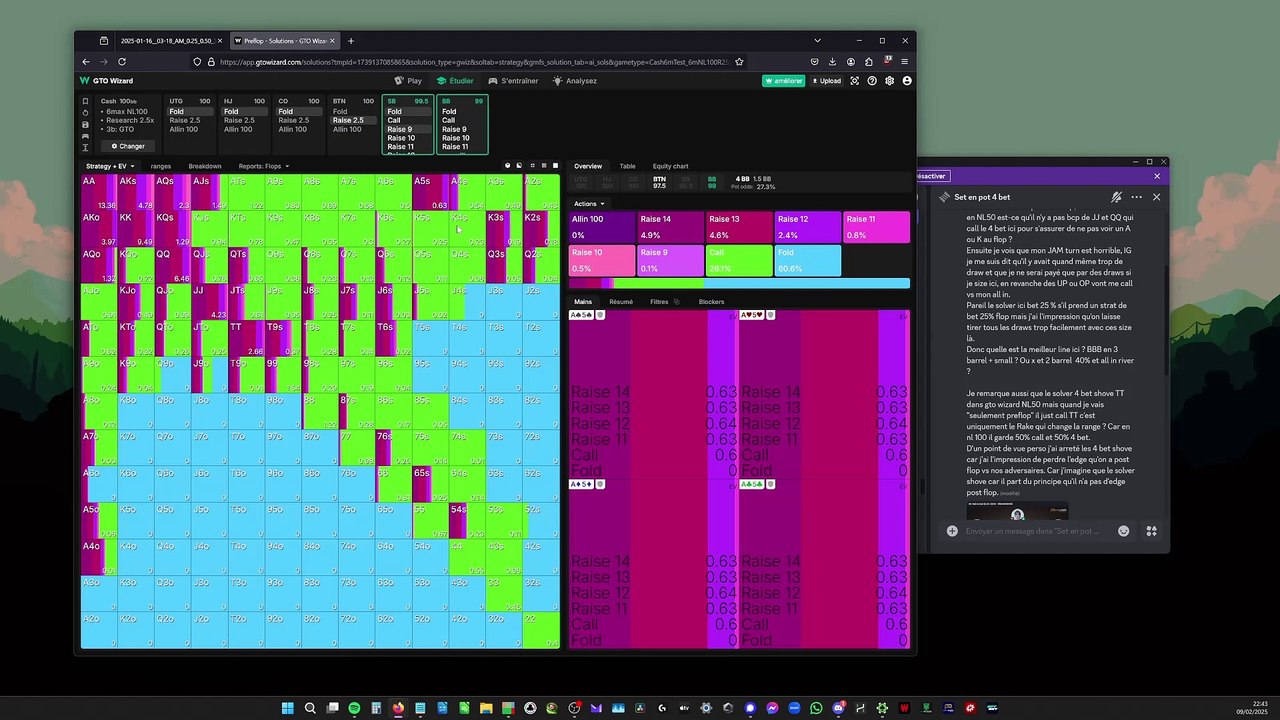Toggle the half-circle grid display icon
Viewport: 1280px width, 720px height.
519,166
